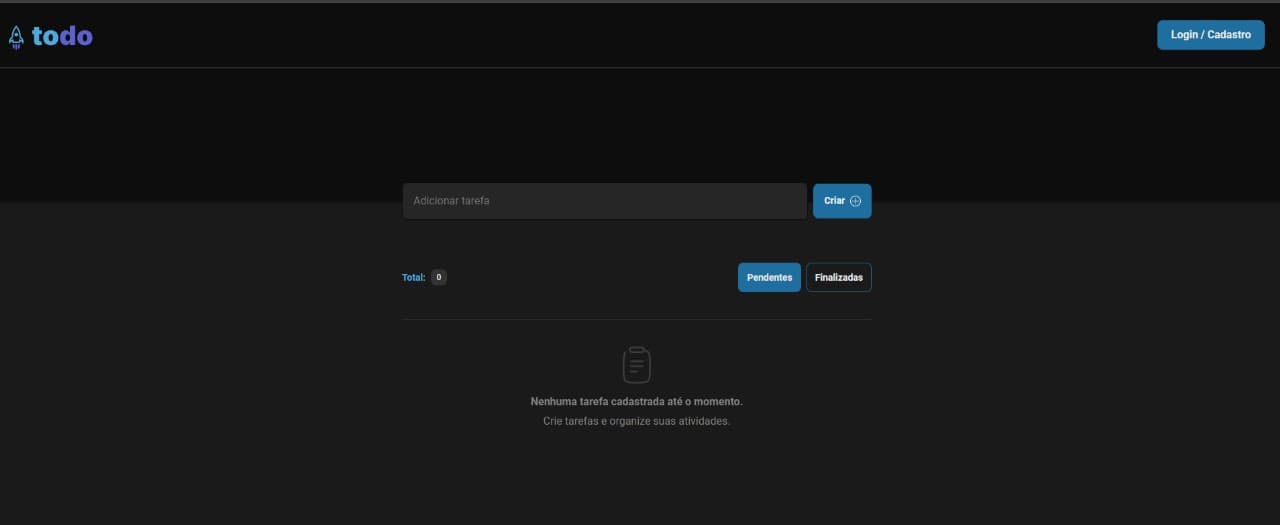This screenshot has height=525, width=1280.
Task: Click empty space between Total and Pendentes
Action: (590, 277)
